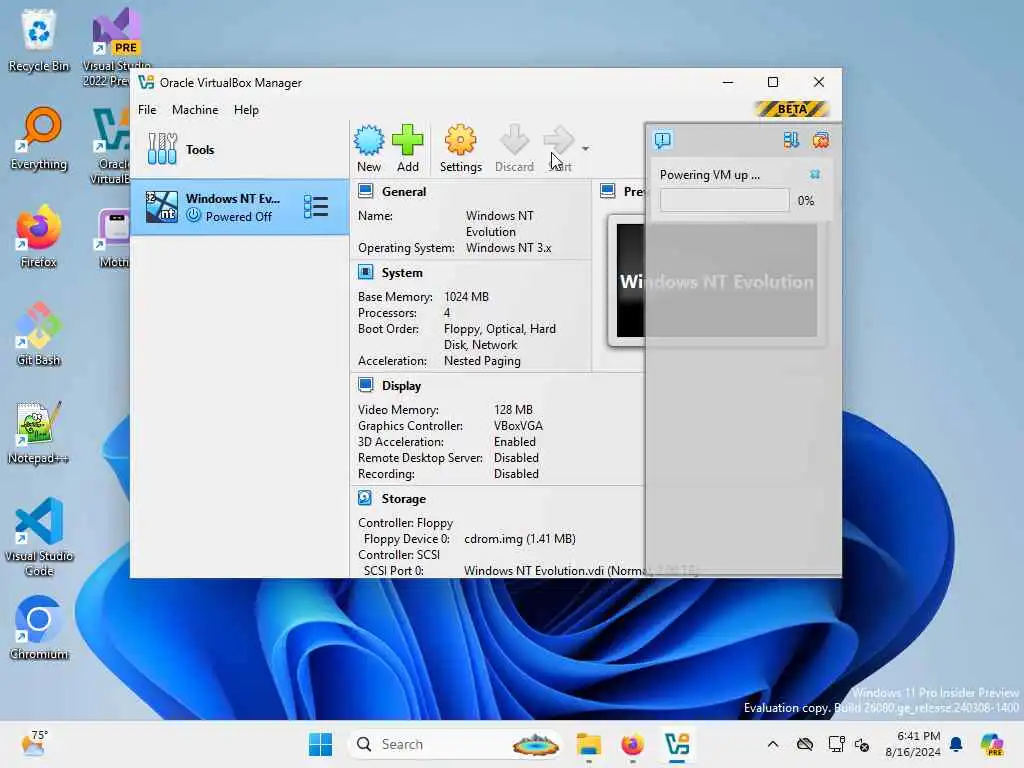The image size is (1024, 768).
Task: Click the VBoxVGA graphics controller value
Action: click(518, 425)
